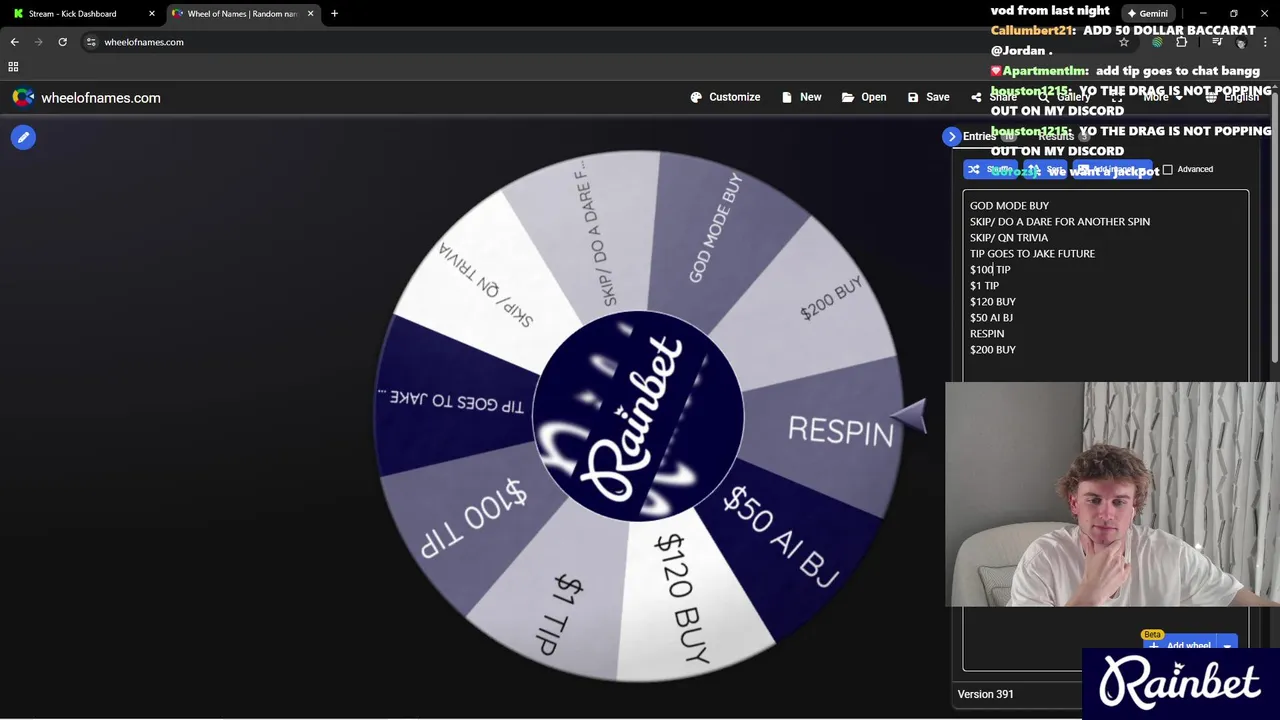Click the '$200 BUY' entry line

(x=992, y=349)
